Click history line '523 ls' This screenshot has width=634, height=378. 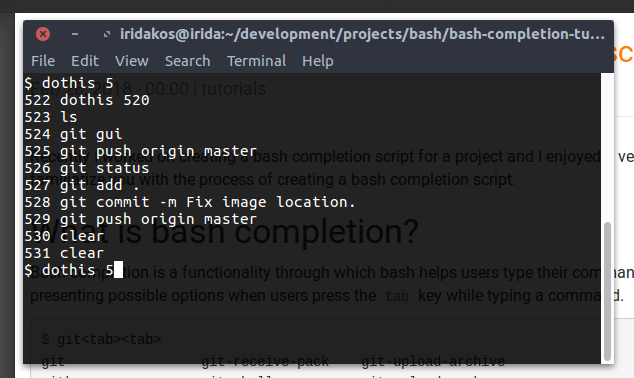(51, 117)
